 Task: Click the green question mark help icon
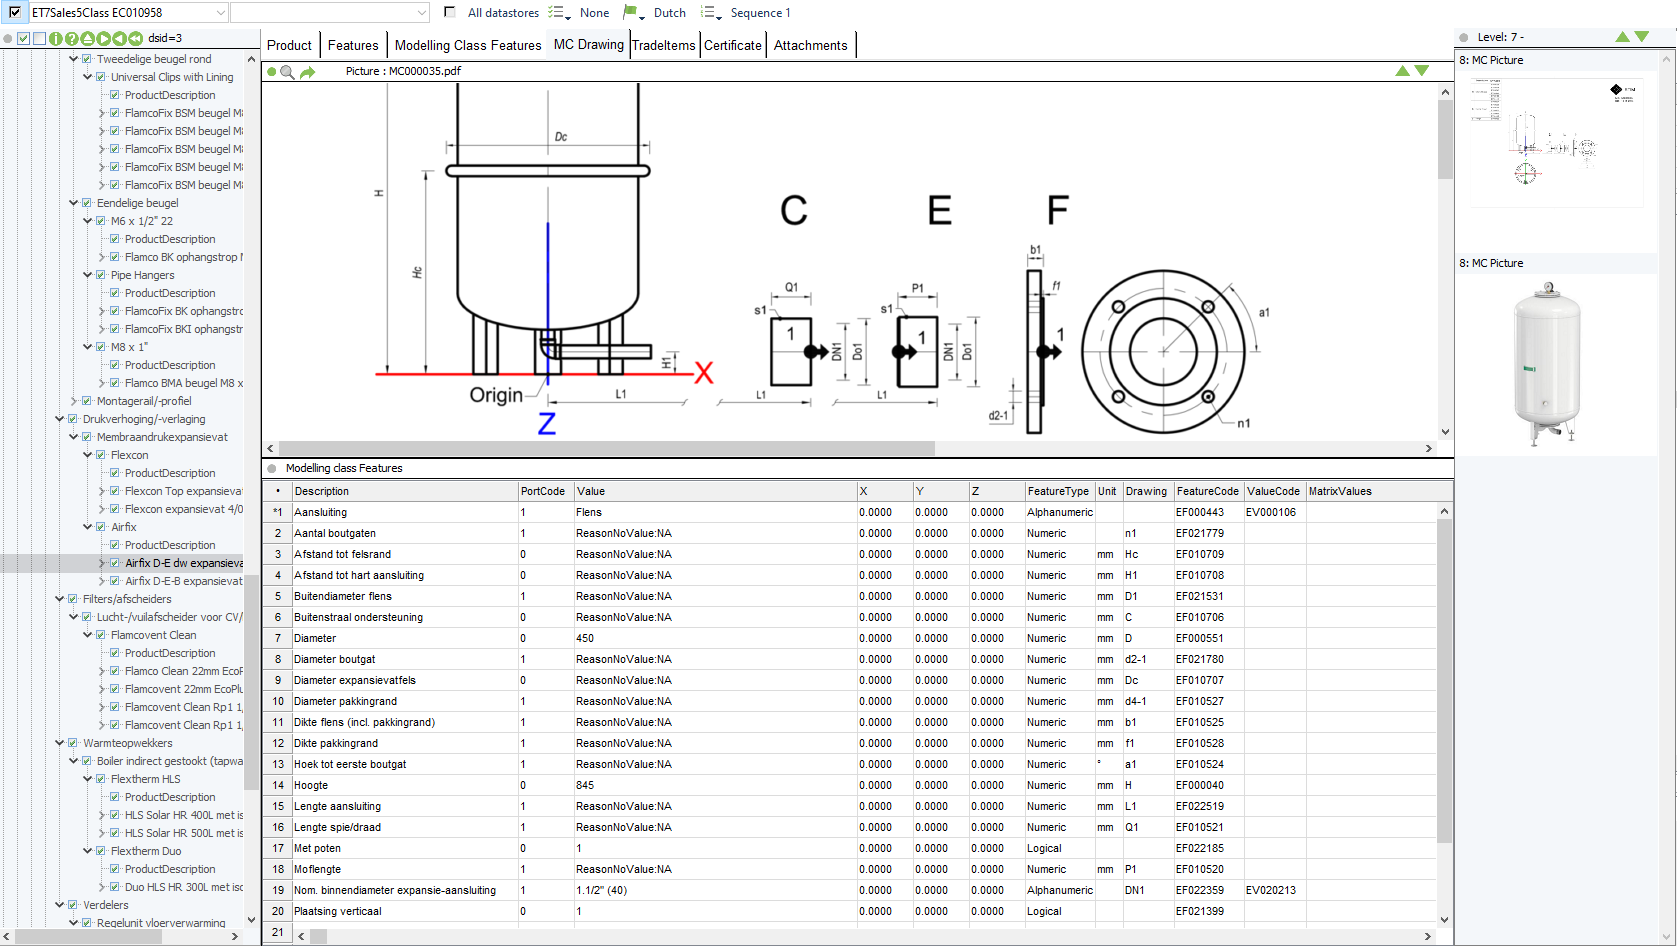pyautogui.click(x=72, y=39)
